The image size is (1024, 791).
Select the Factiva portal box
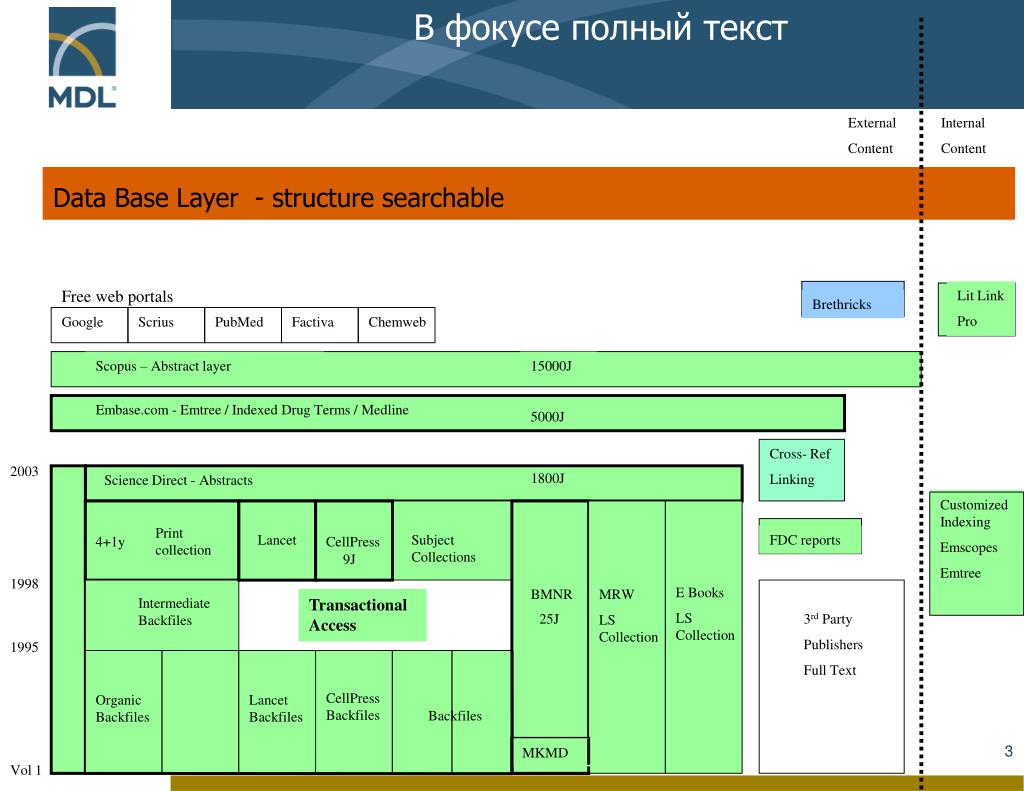tap(320, 325)
